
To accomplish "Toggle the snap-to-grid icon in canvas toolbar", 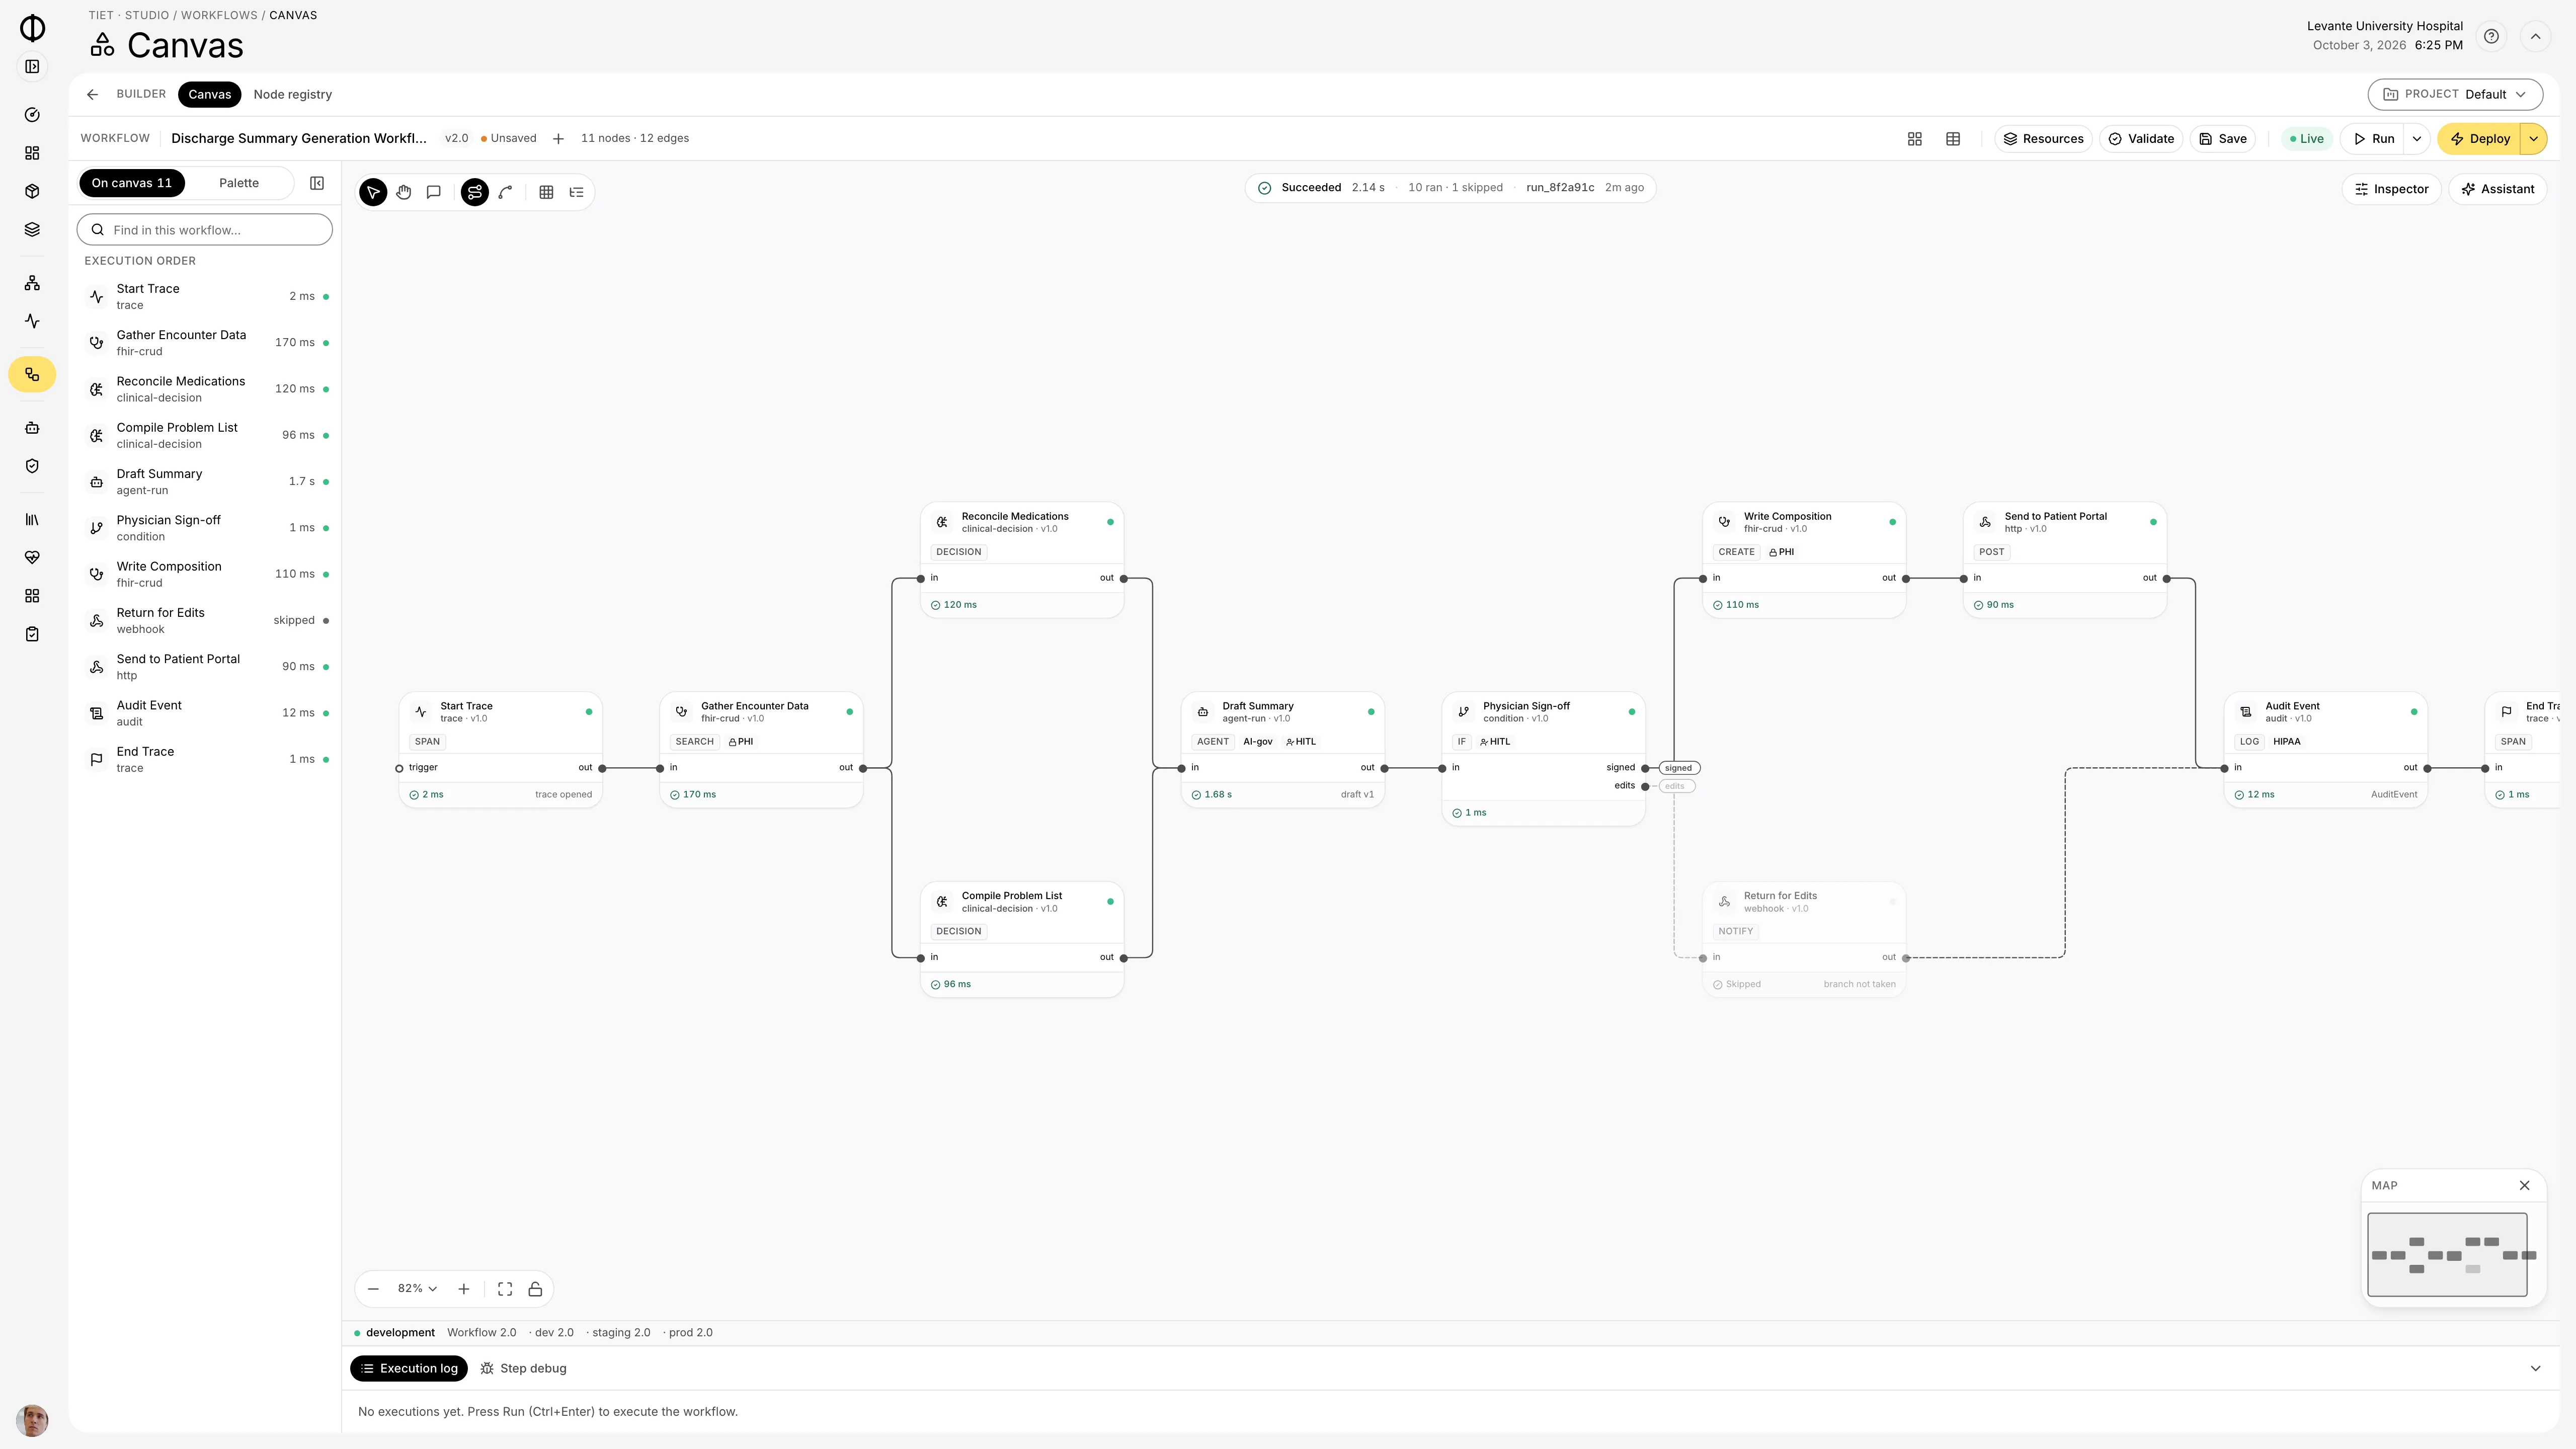I will 546,192.
